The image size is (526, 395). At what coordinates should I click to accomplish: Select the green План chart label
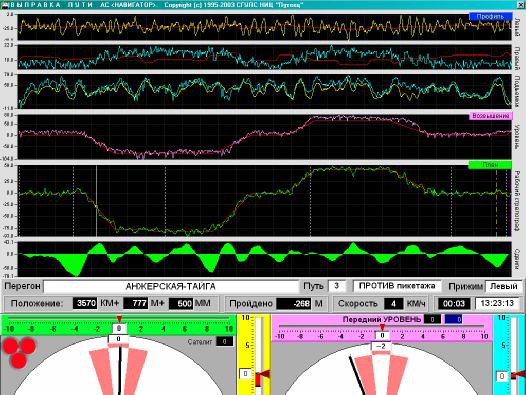coord(490,165)
